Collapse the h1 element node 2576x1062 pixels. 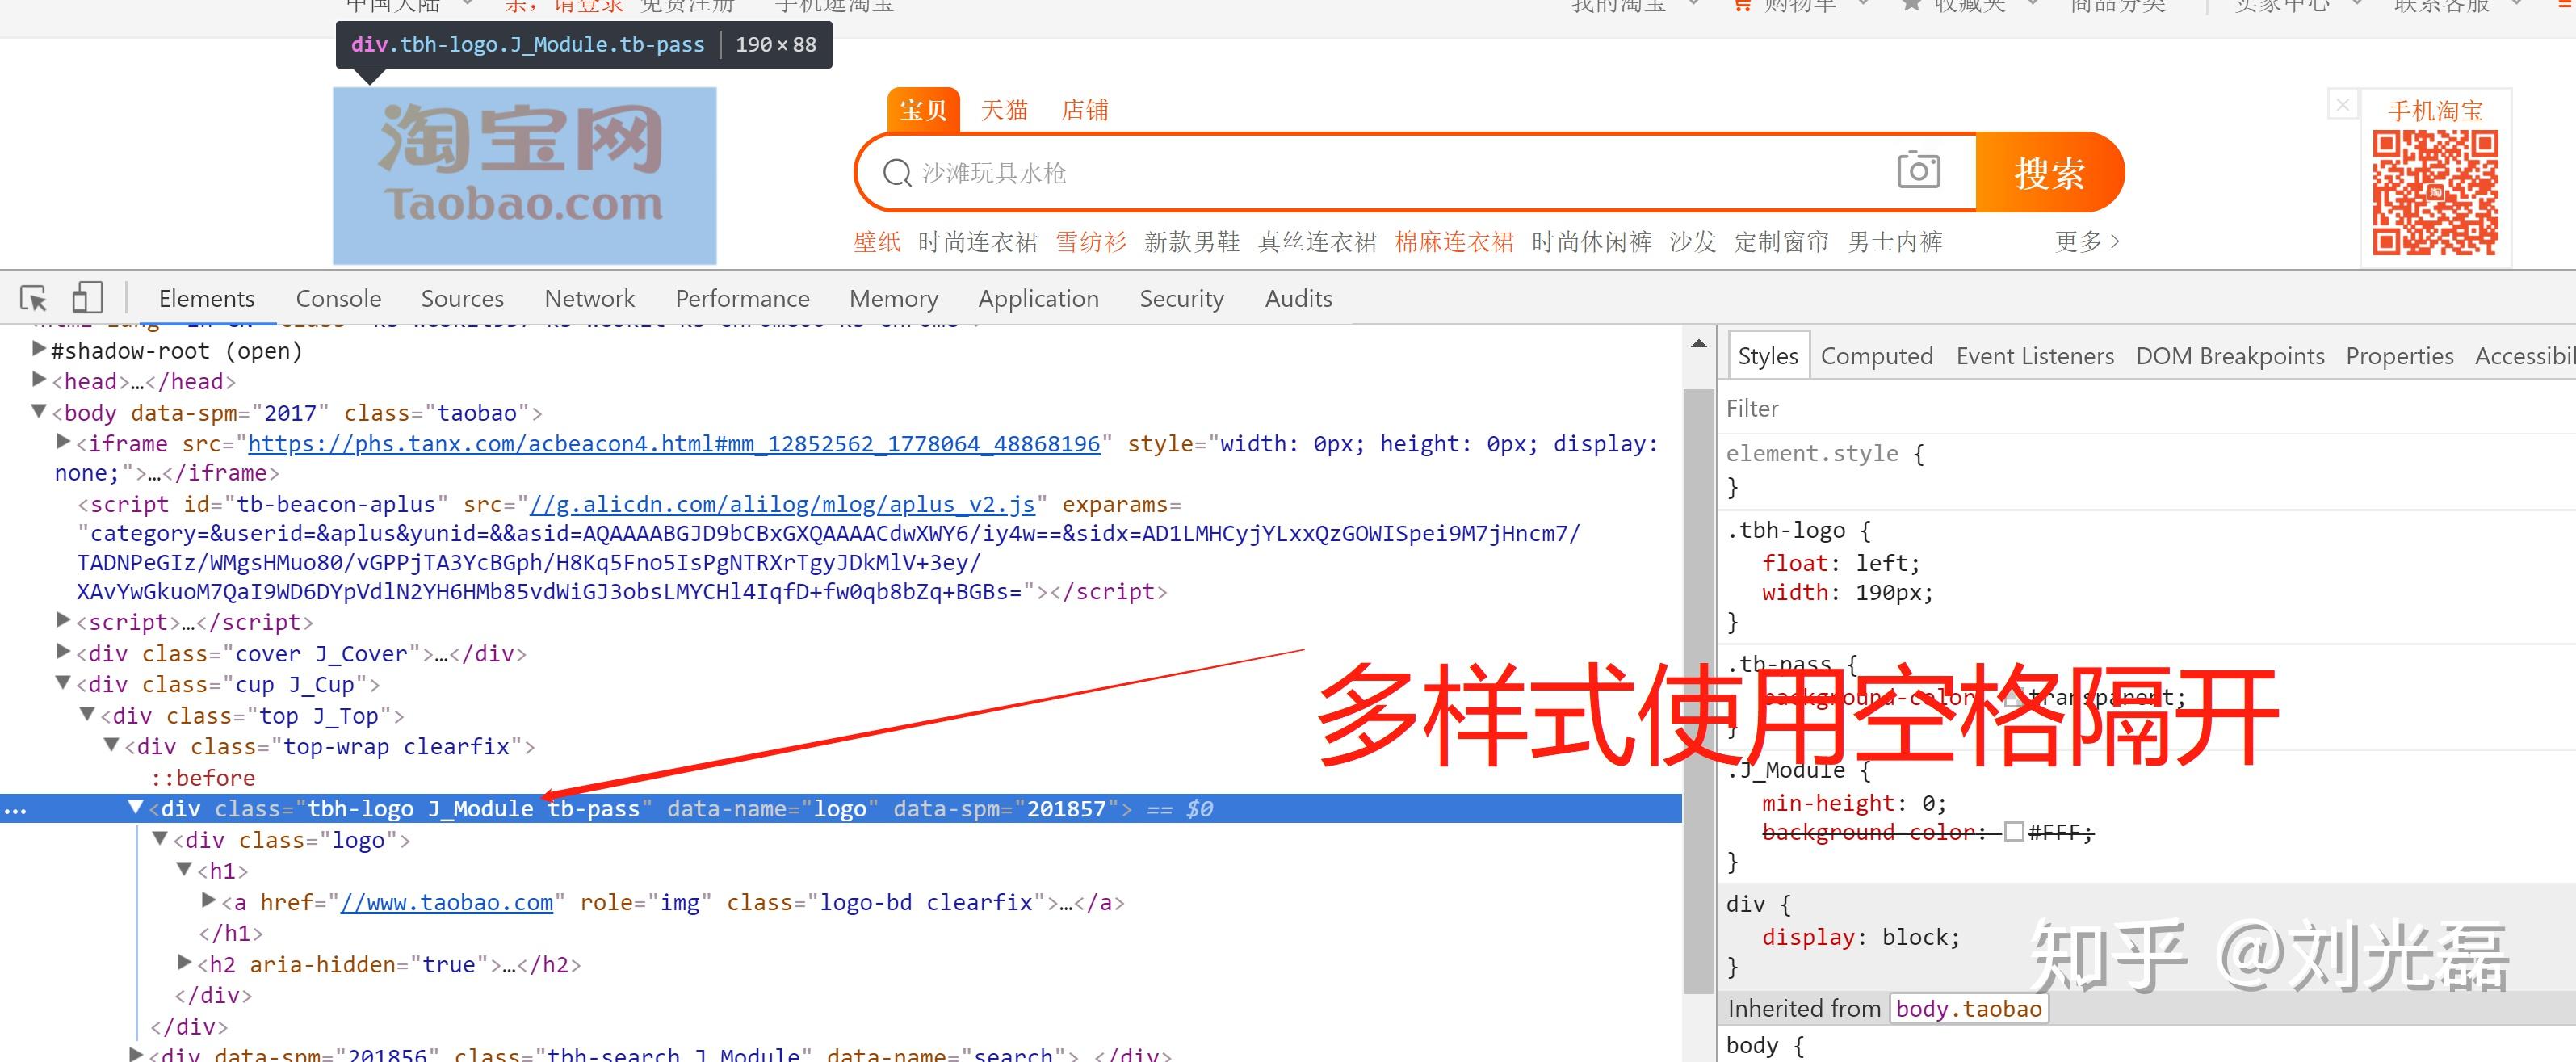point(184,869)
